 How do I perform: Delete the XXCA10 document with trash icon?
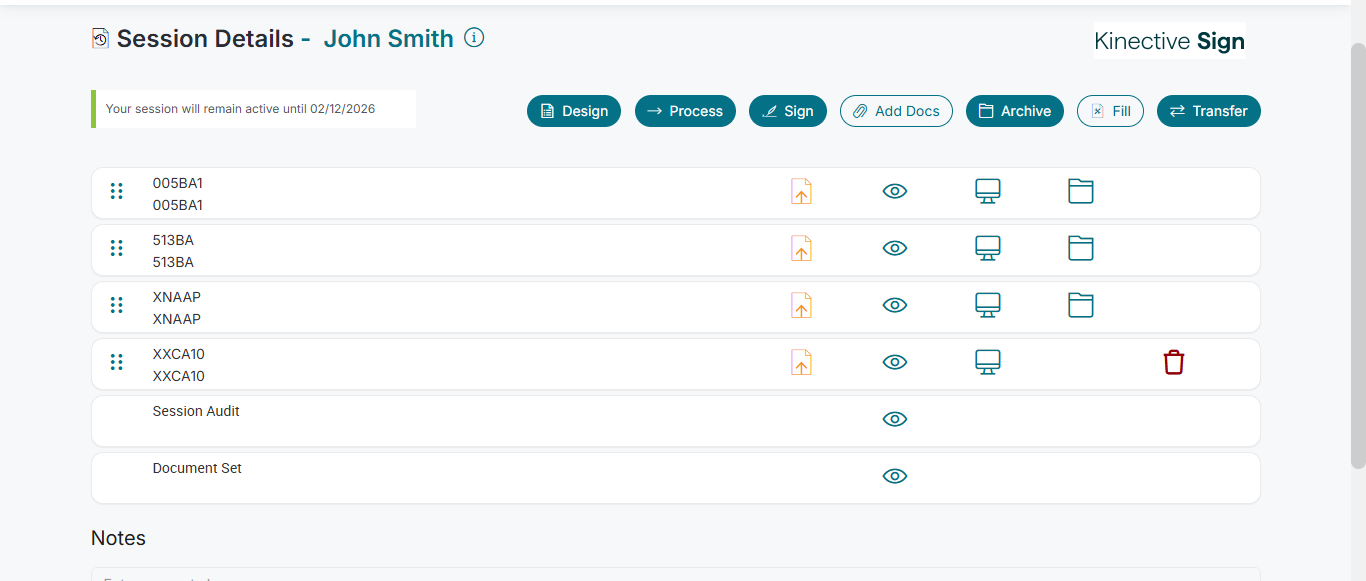click(x=1174, y=362)
